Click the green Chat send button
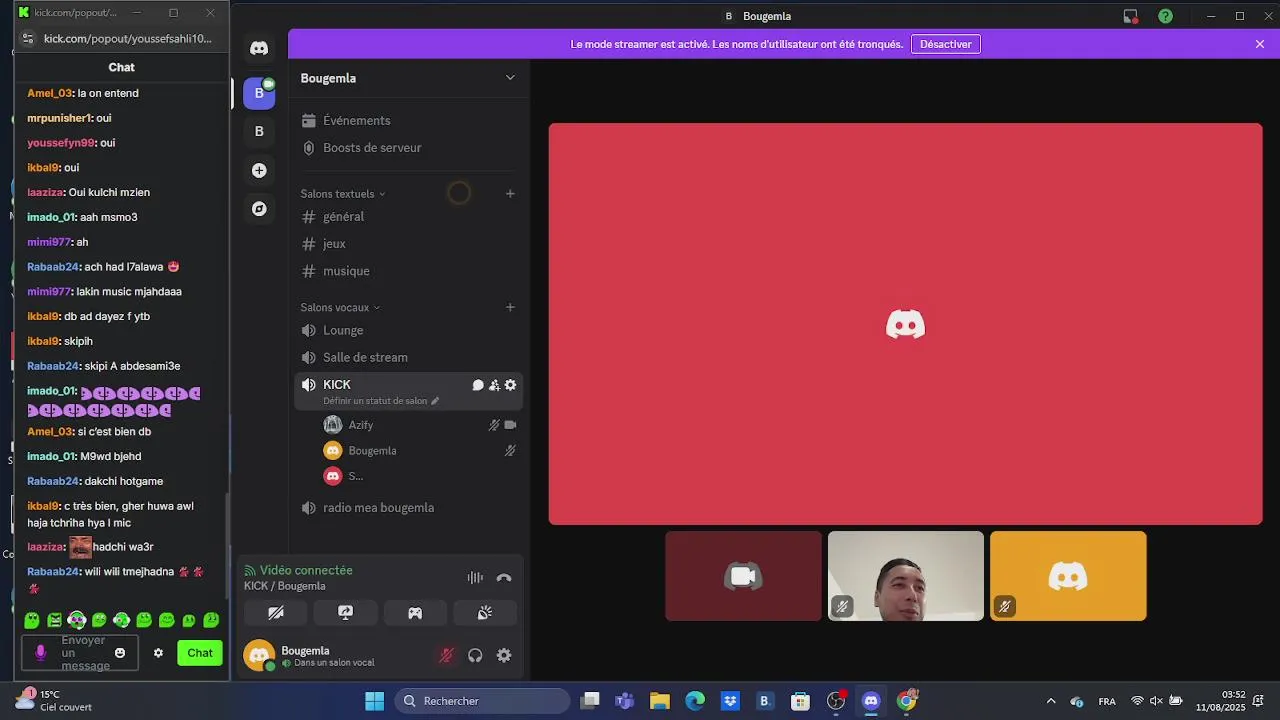Image resolution: width=1280 pixels, height=720 pixels. [x=200, y=653]
